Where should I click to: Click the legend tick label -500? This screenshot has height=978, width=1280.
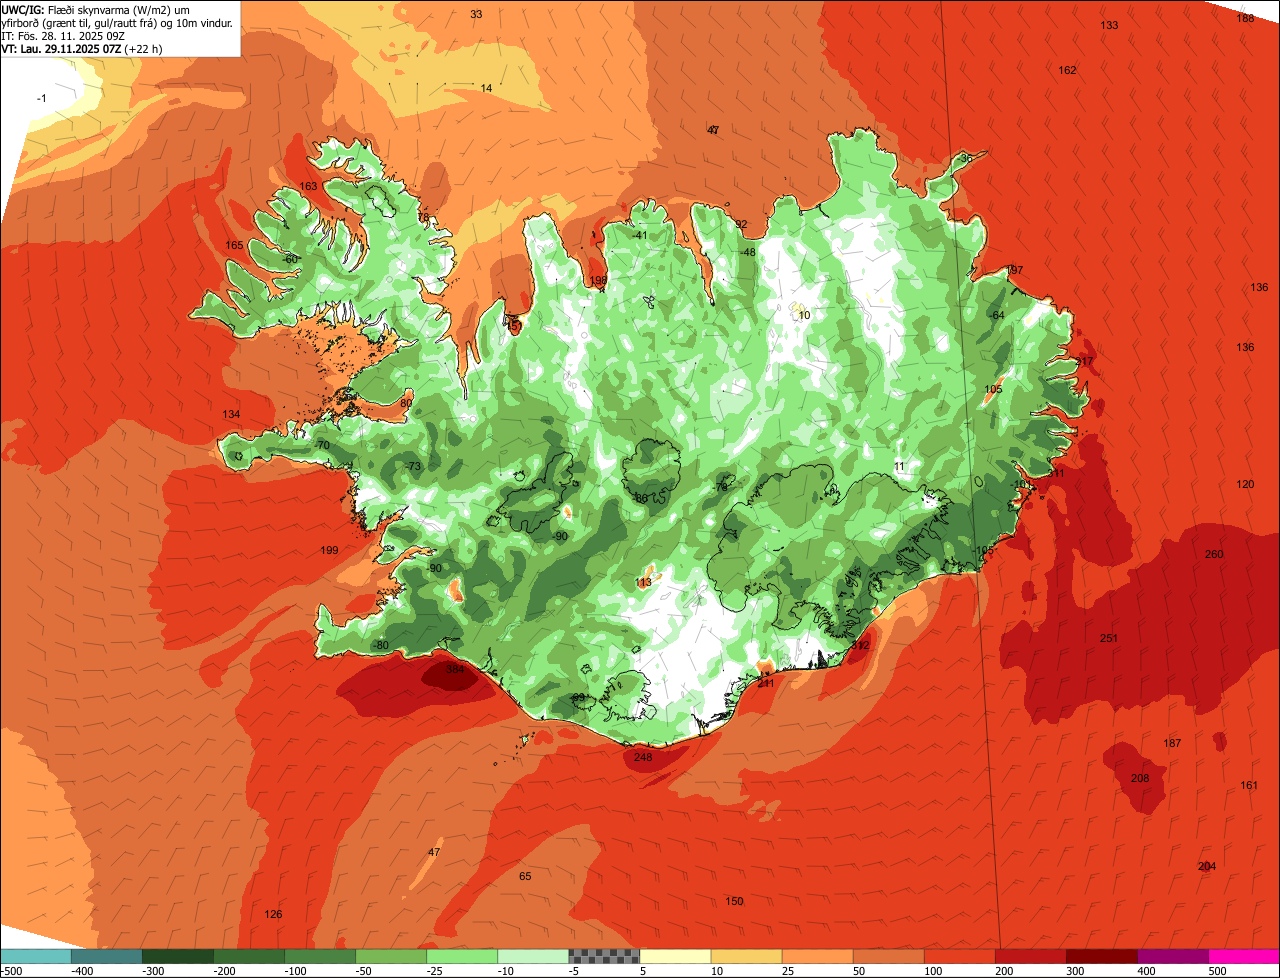point(11,971)
